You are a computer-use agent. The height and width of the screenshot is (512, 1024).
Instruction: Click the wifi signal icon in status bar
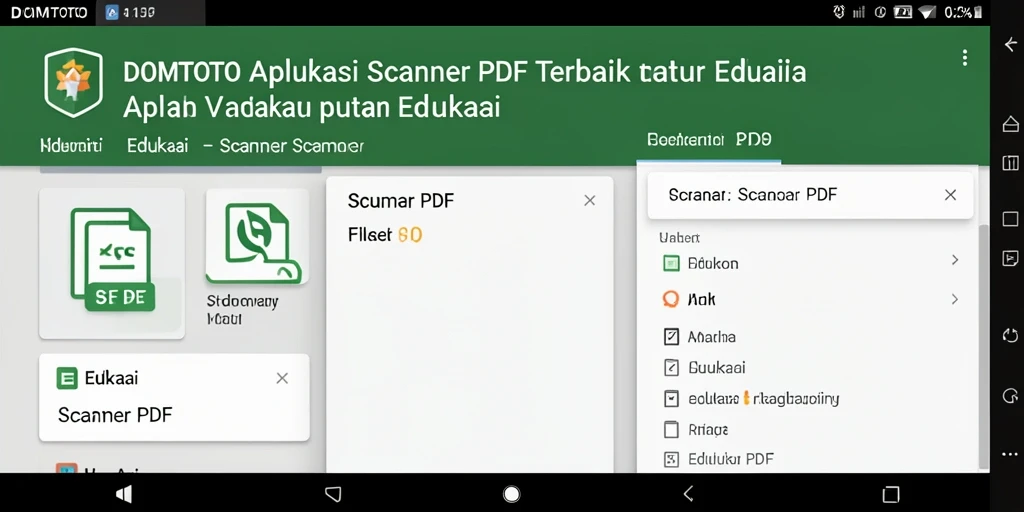pyautogui.click(x=927, y=12)
